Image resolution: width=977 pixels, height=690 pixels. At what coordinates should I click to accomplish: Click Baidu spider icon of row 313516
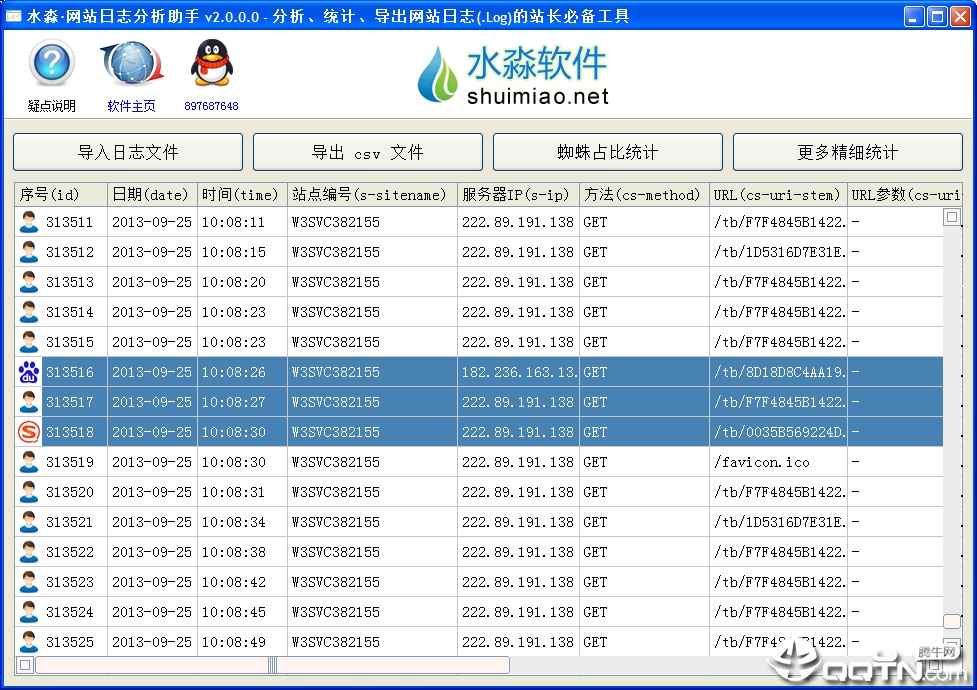pyautogui.click(x=29, y=372)
